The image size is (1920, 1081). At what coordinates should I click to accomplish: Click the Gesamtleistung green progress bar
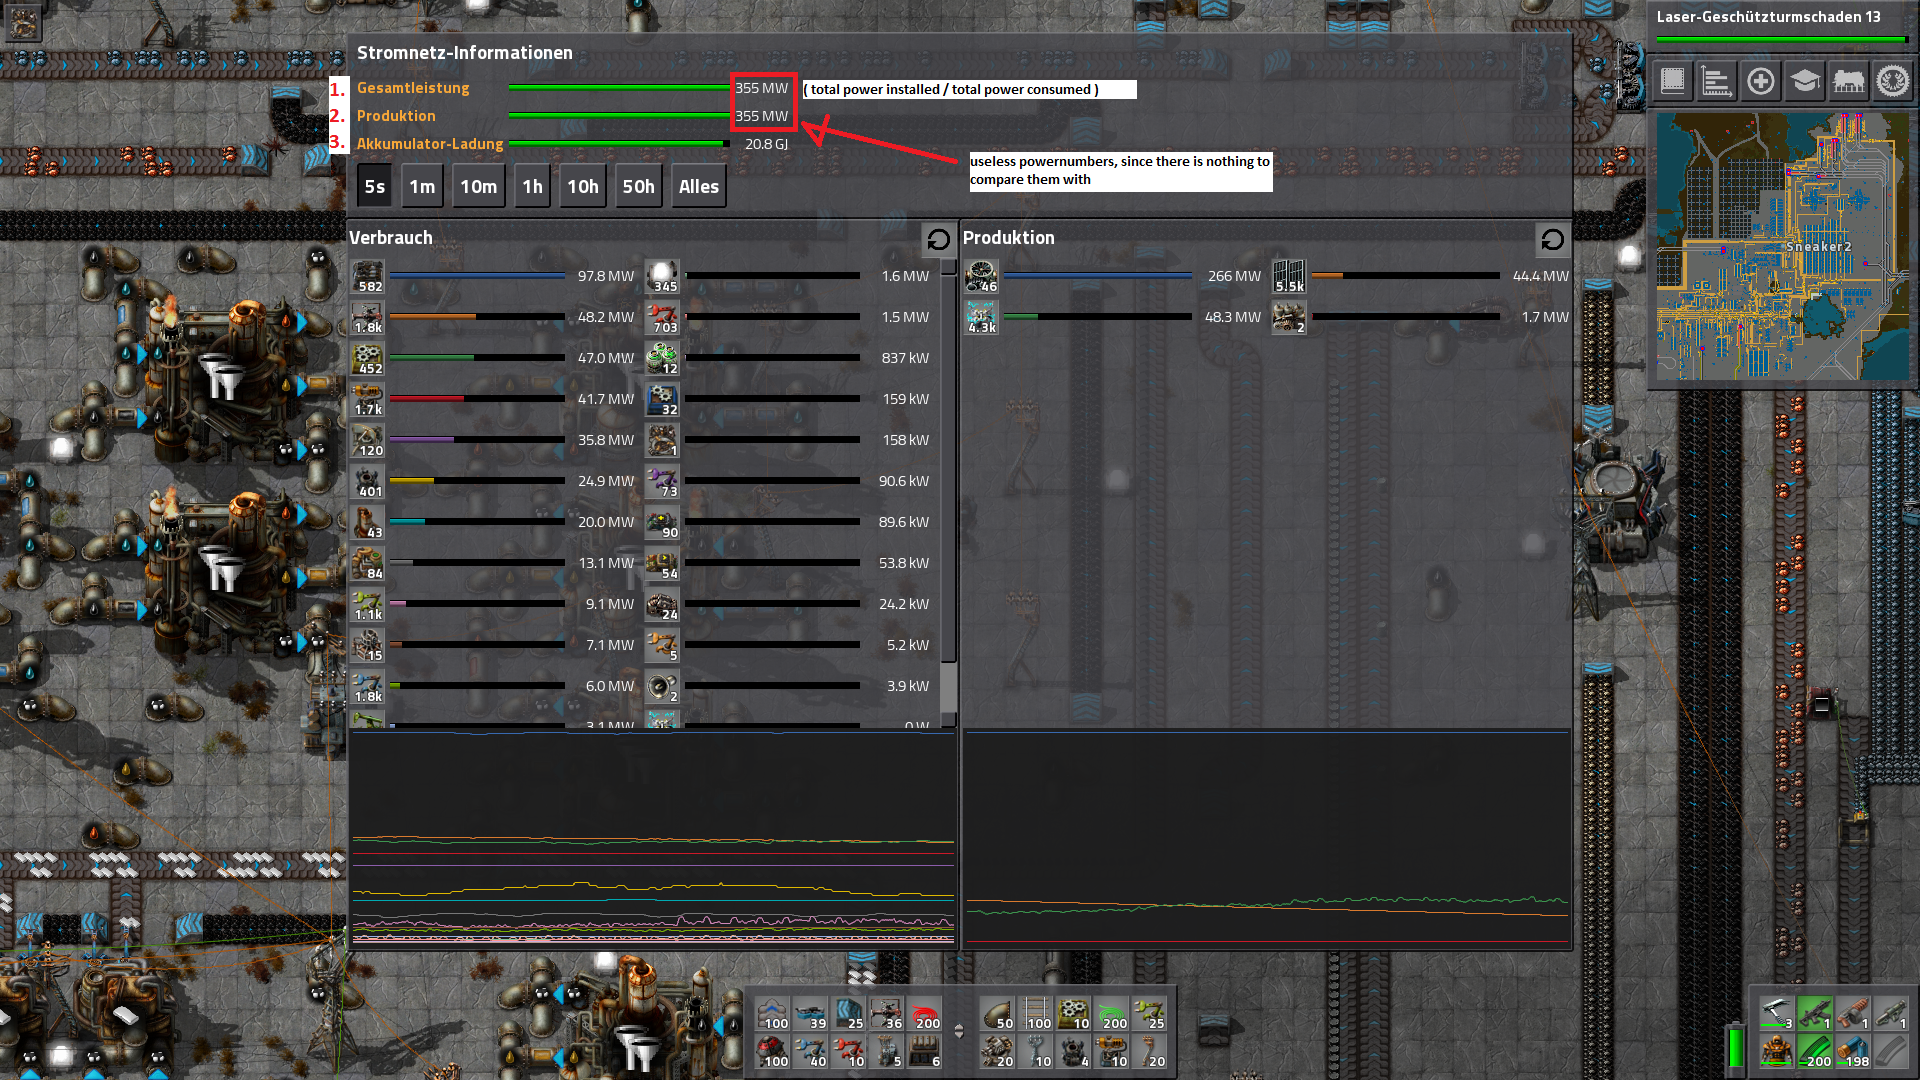(x=619, y=88)
